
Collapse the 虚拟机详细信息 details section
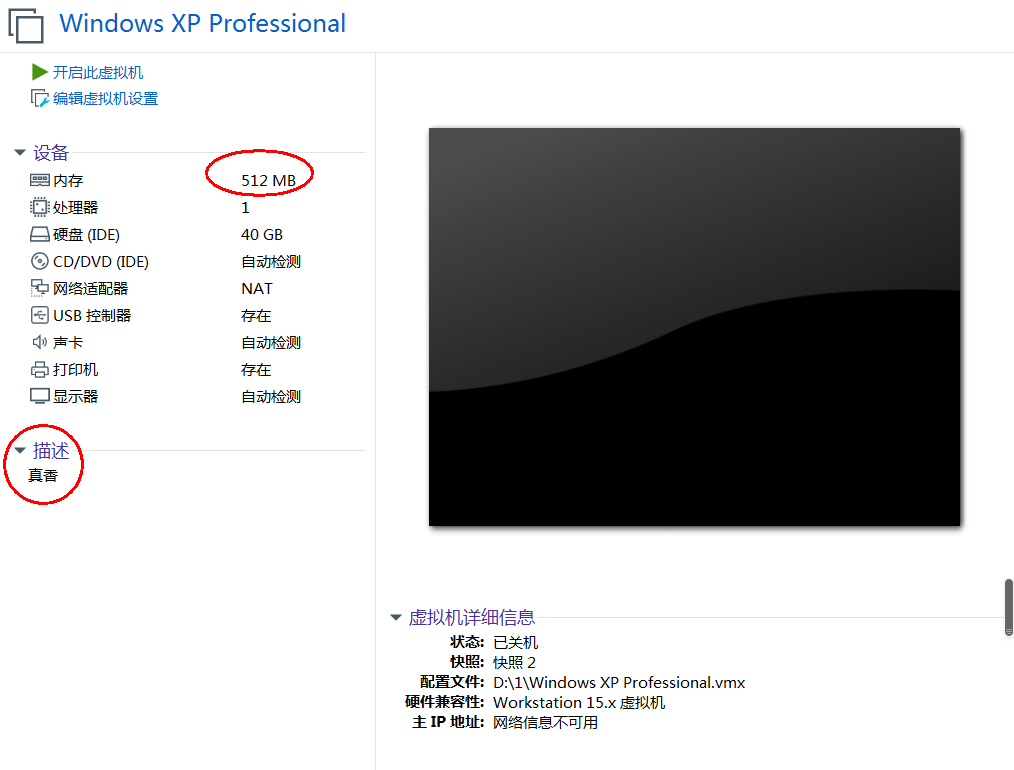[396, 618]
